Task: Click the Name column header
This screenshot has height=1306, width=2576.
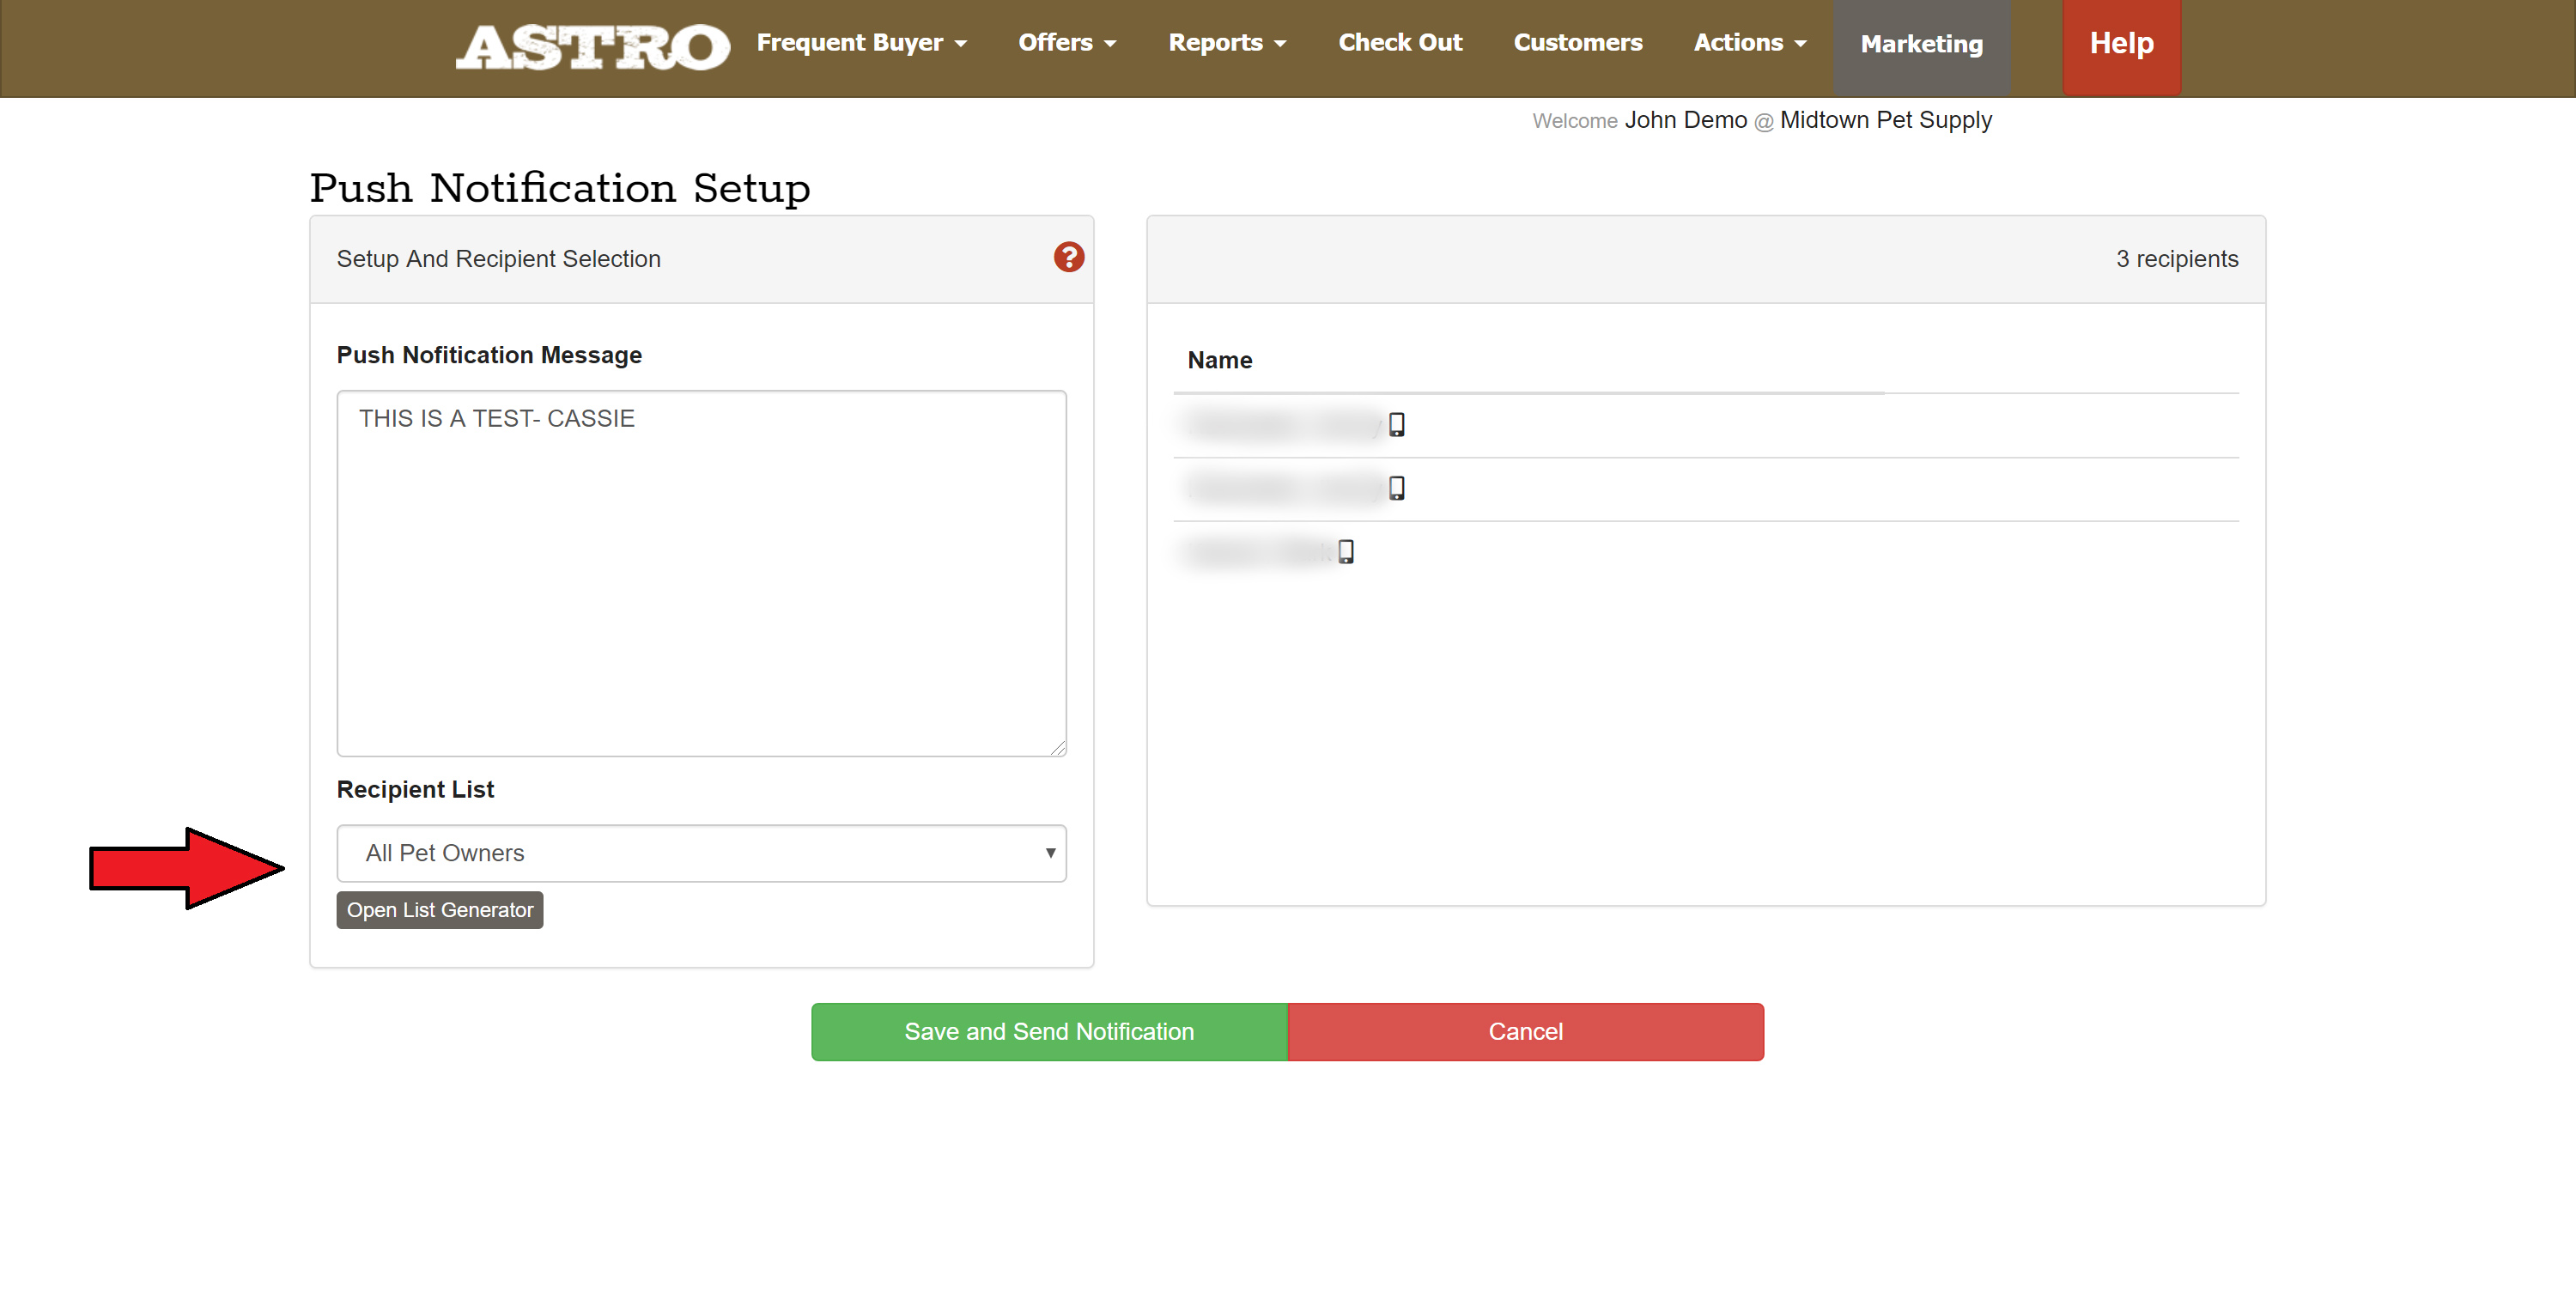Action: (x=1219, y=360)
